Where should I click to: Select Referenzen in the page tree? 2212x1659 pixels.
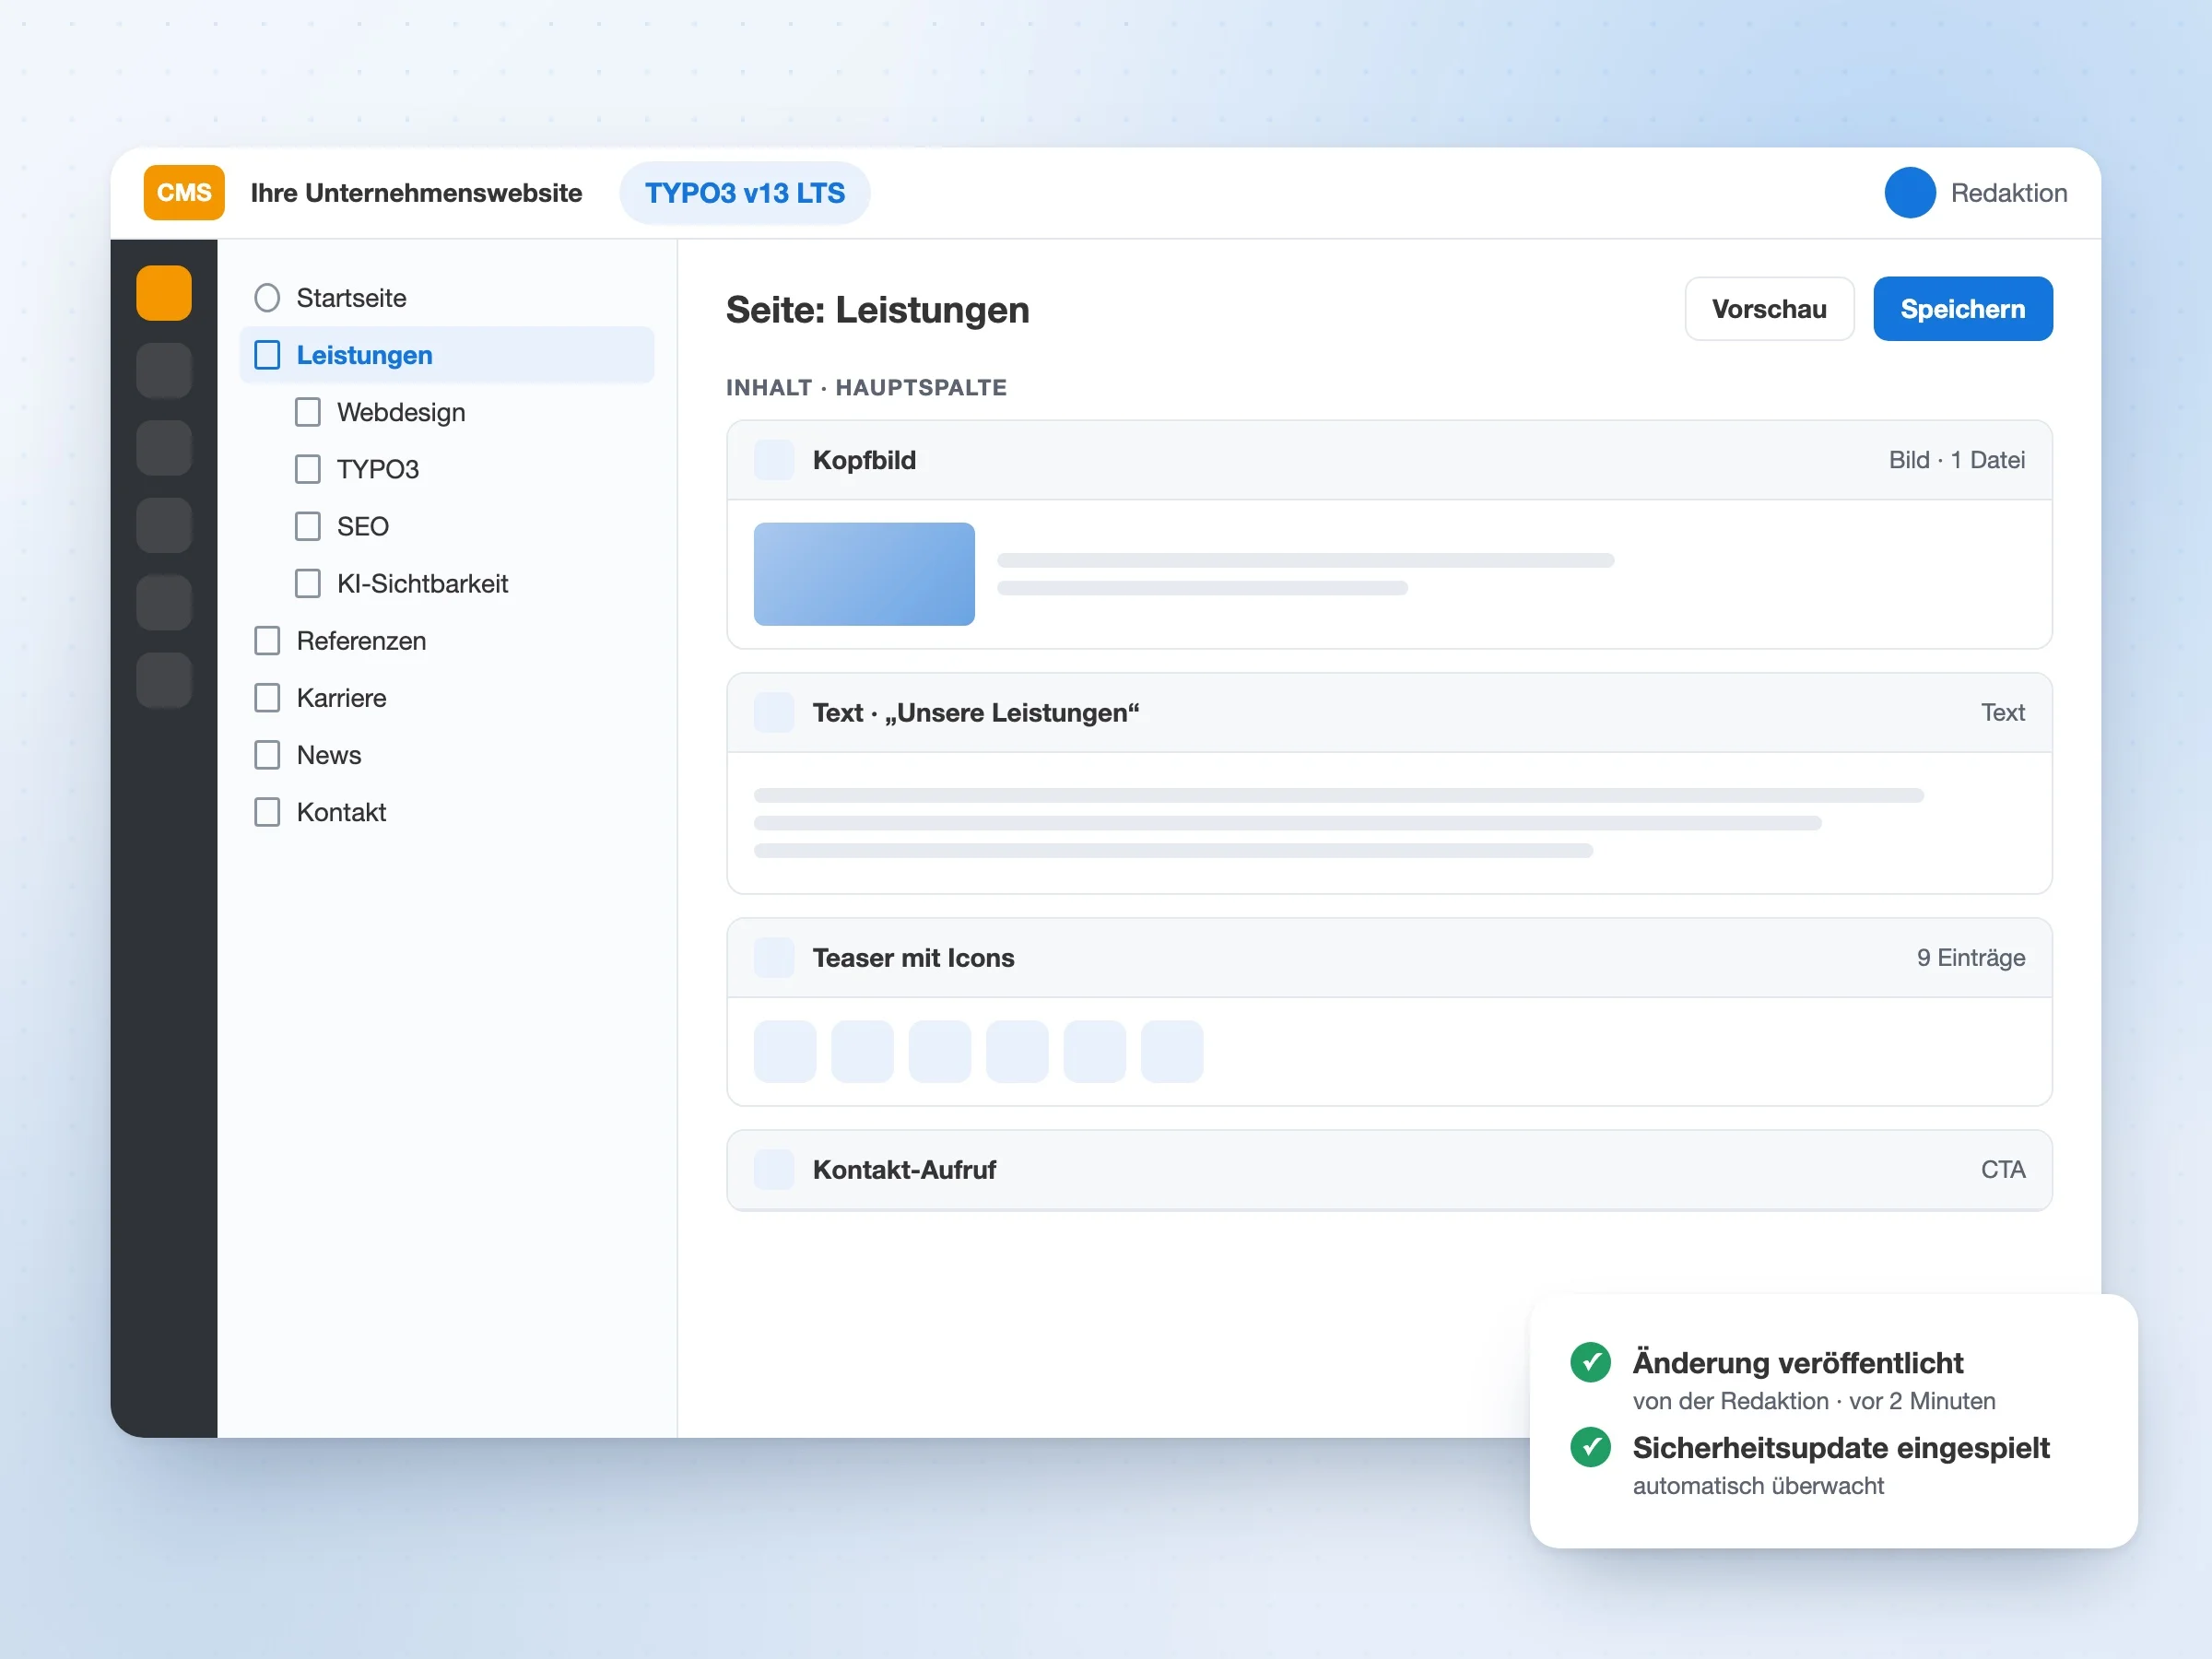pos(361,641)
